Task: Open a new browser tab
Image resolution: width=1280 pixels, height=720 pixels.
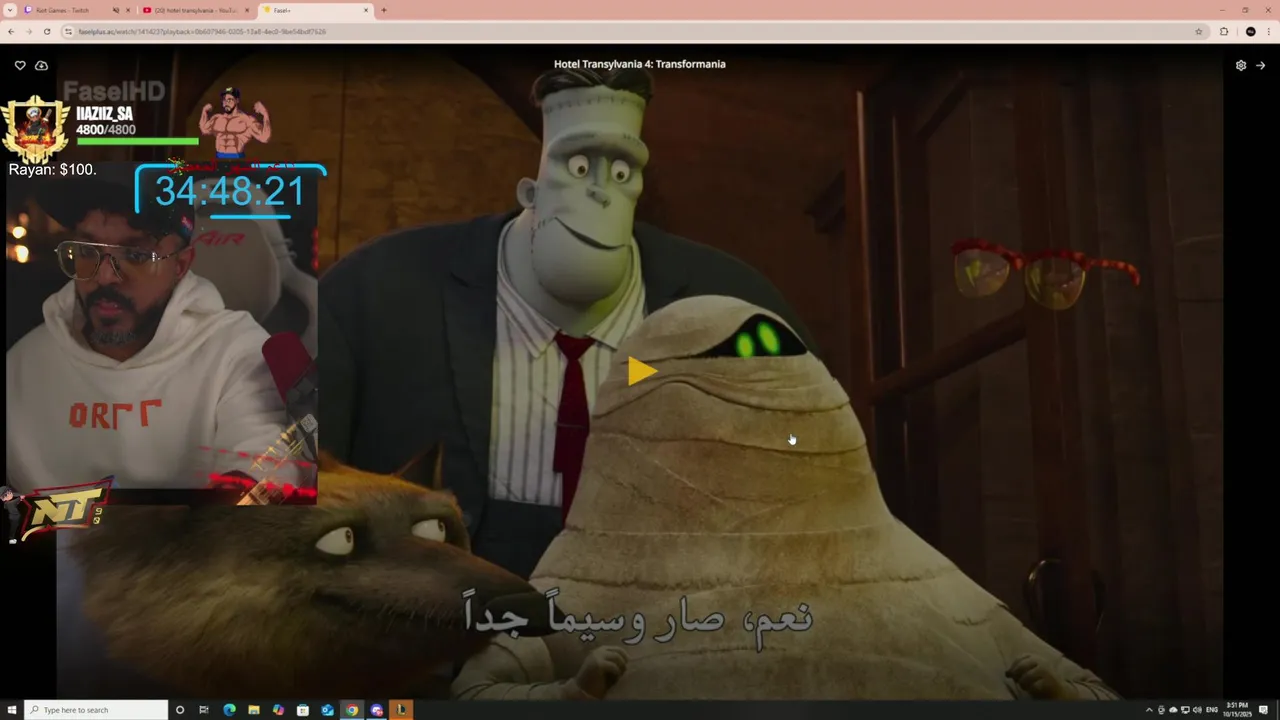Action: pos(384,10)
